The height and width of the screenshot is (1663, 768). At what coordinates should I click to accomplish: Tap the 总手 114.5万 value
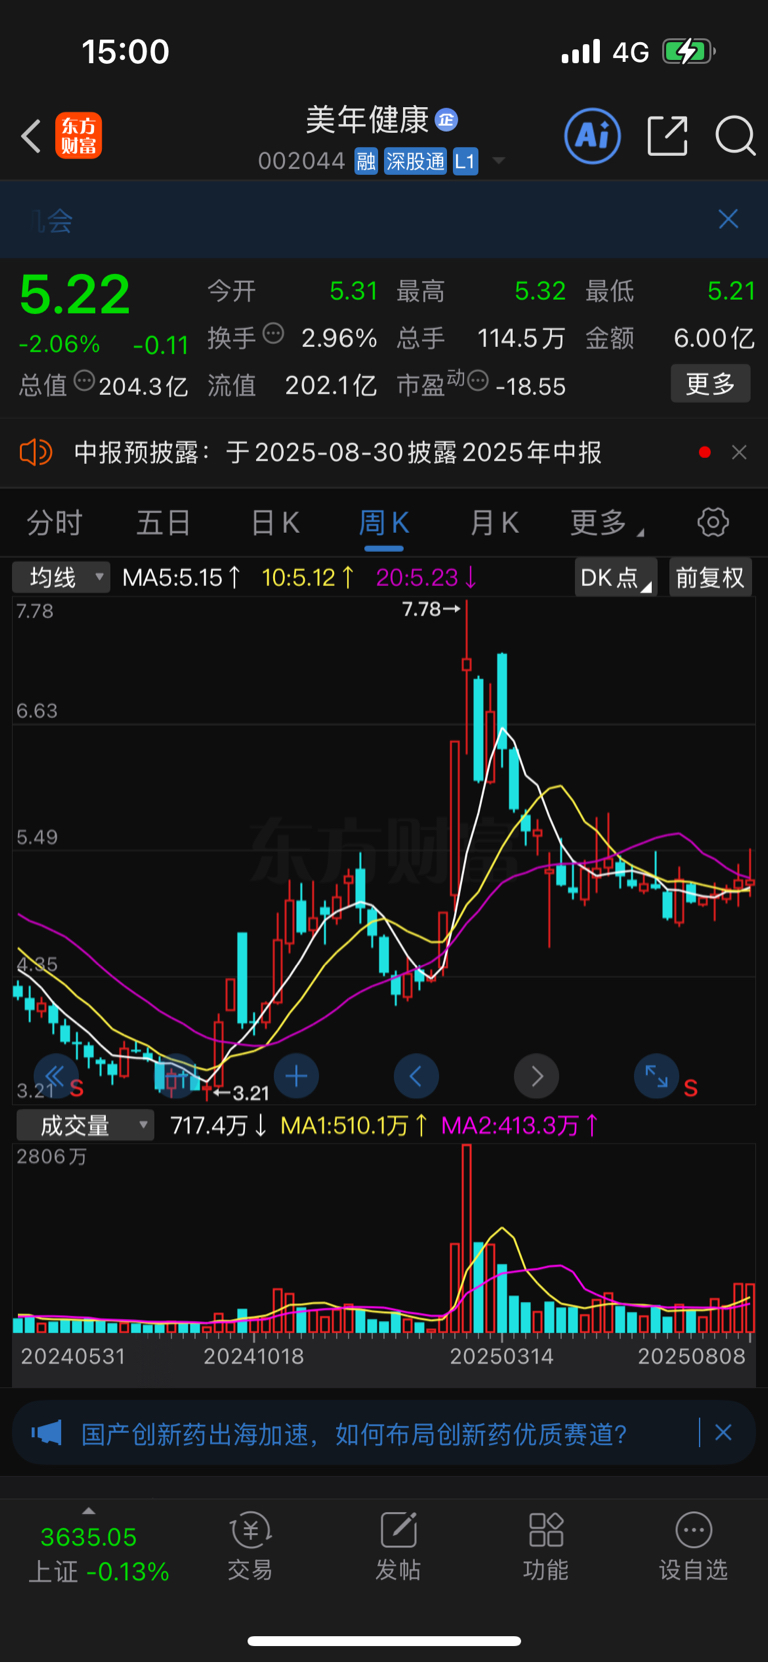tap(521, 338)
